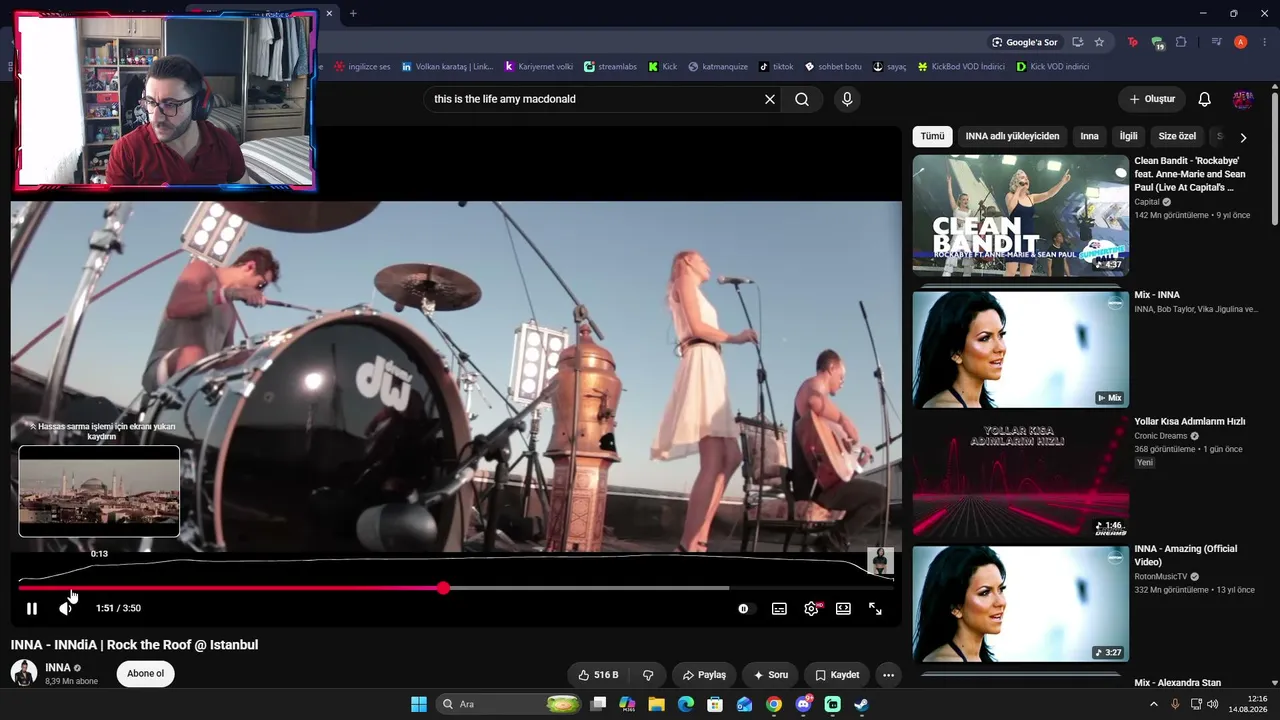Viewport: 1280px width, 720px height.
Task: Subscribe with the Abone ol button
Action: click(x=145, y=674)
